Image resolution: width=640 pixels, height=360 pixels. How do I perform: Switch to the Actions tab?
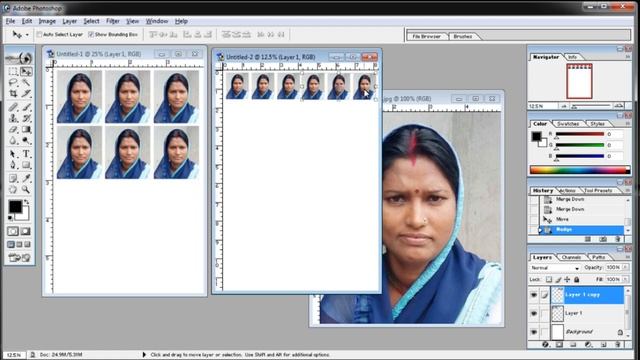(x=567, y=191)
